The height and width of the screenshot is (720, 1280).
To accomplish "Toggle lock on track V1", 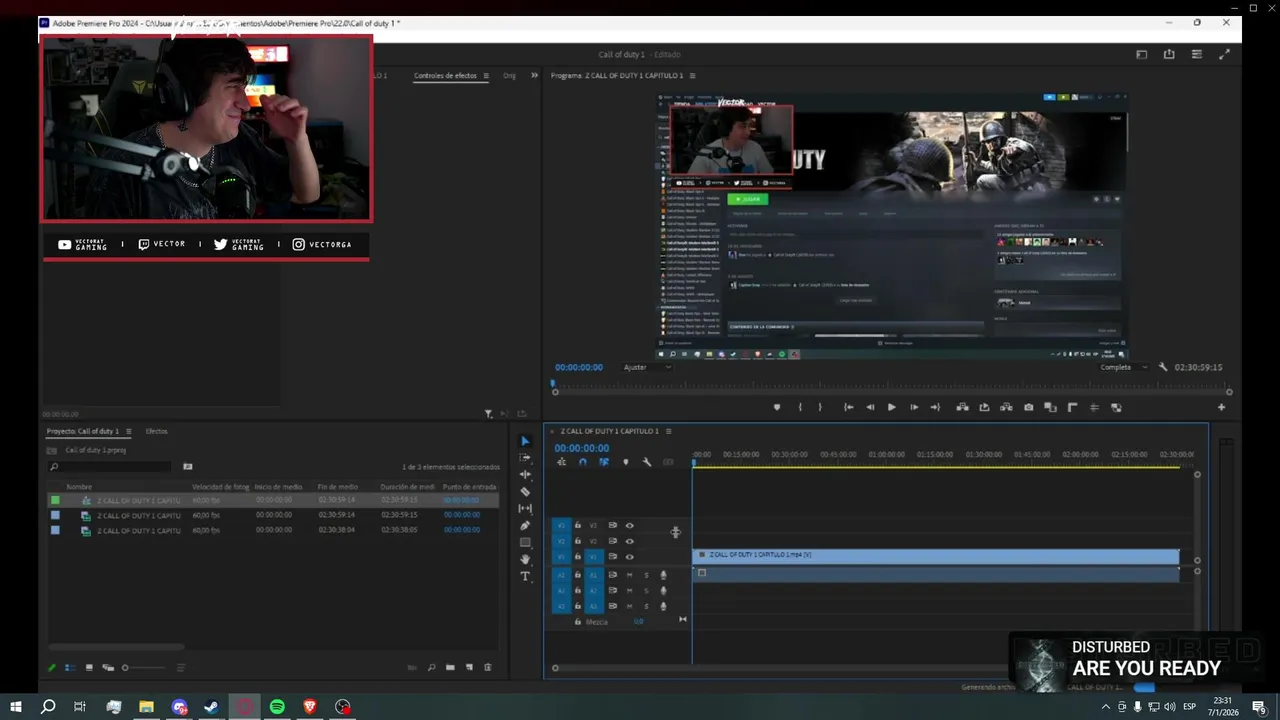I will tap(577, 557).
